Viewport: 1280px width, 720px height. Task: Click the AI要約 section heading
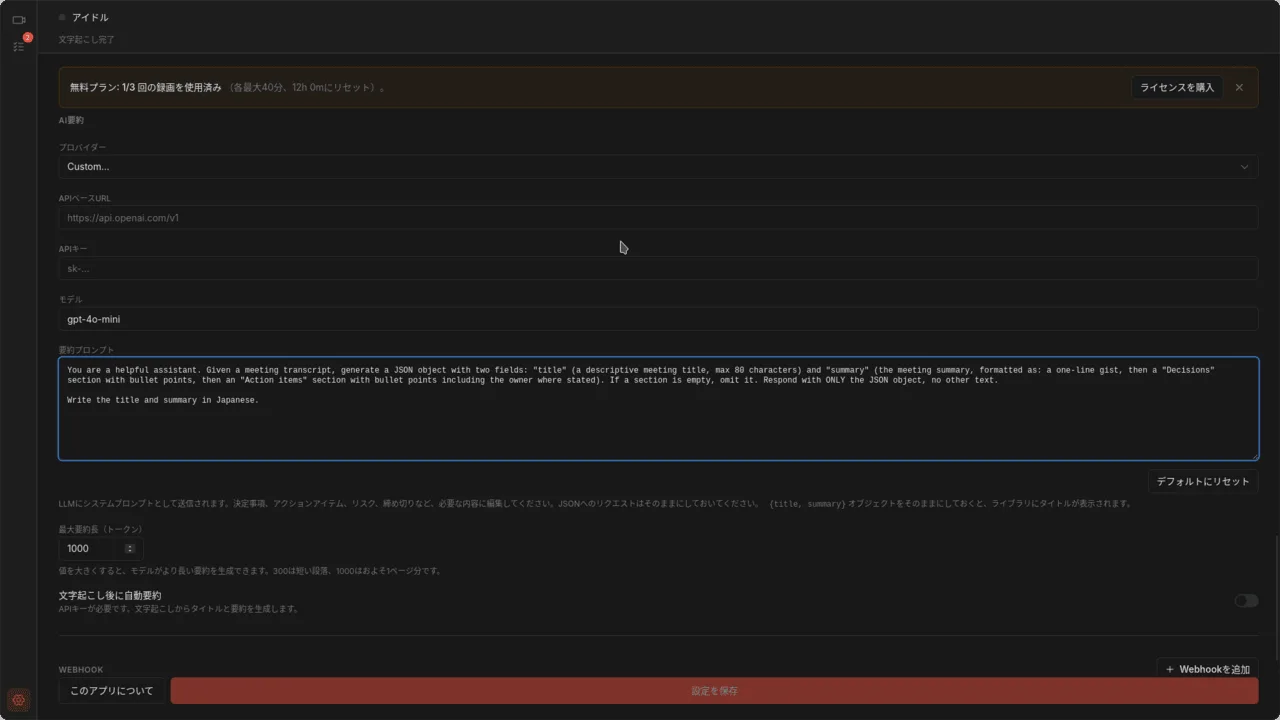pos(71,120)
